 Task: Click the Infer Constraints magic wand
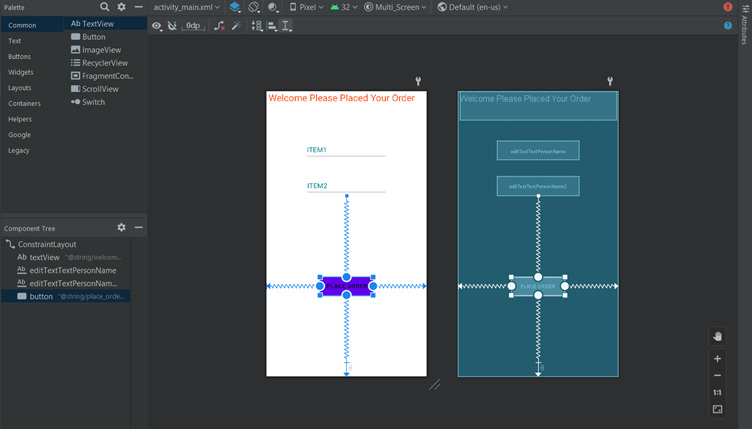(x=236, y=26)
